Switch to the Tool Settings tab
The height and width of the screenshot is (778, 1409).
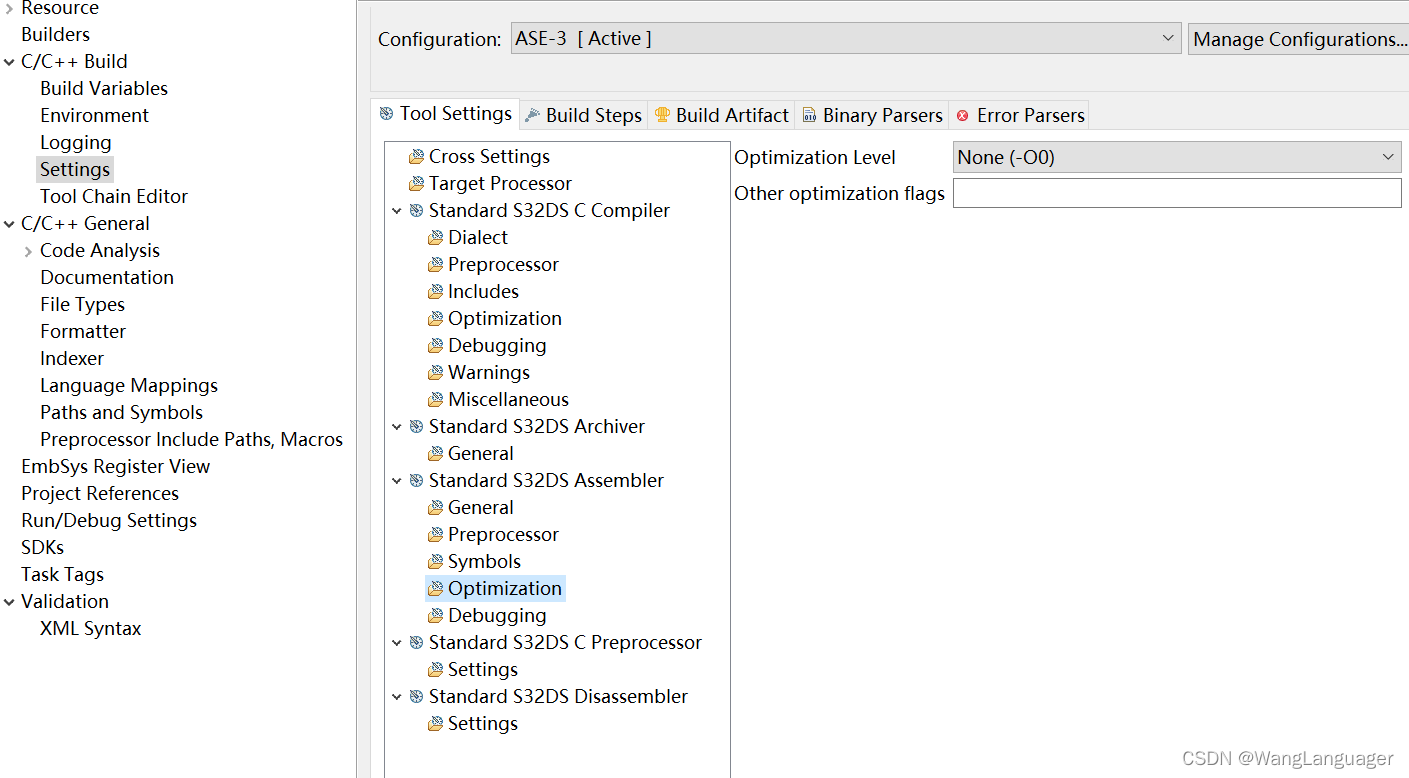[445, 114]
